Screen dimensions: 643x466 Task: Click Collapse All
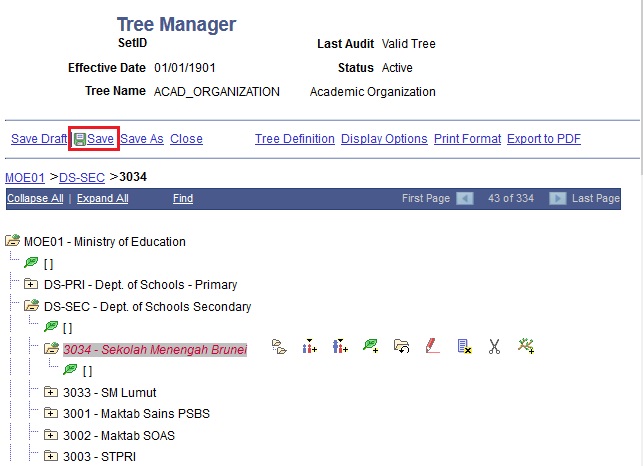click(x=35, y=199)
